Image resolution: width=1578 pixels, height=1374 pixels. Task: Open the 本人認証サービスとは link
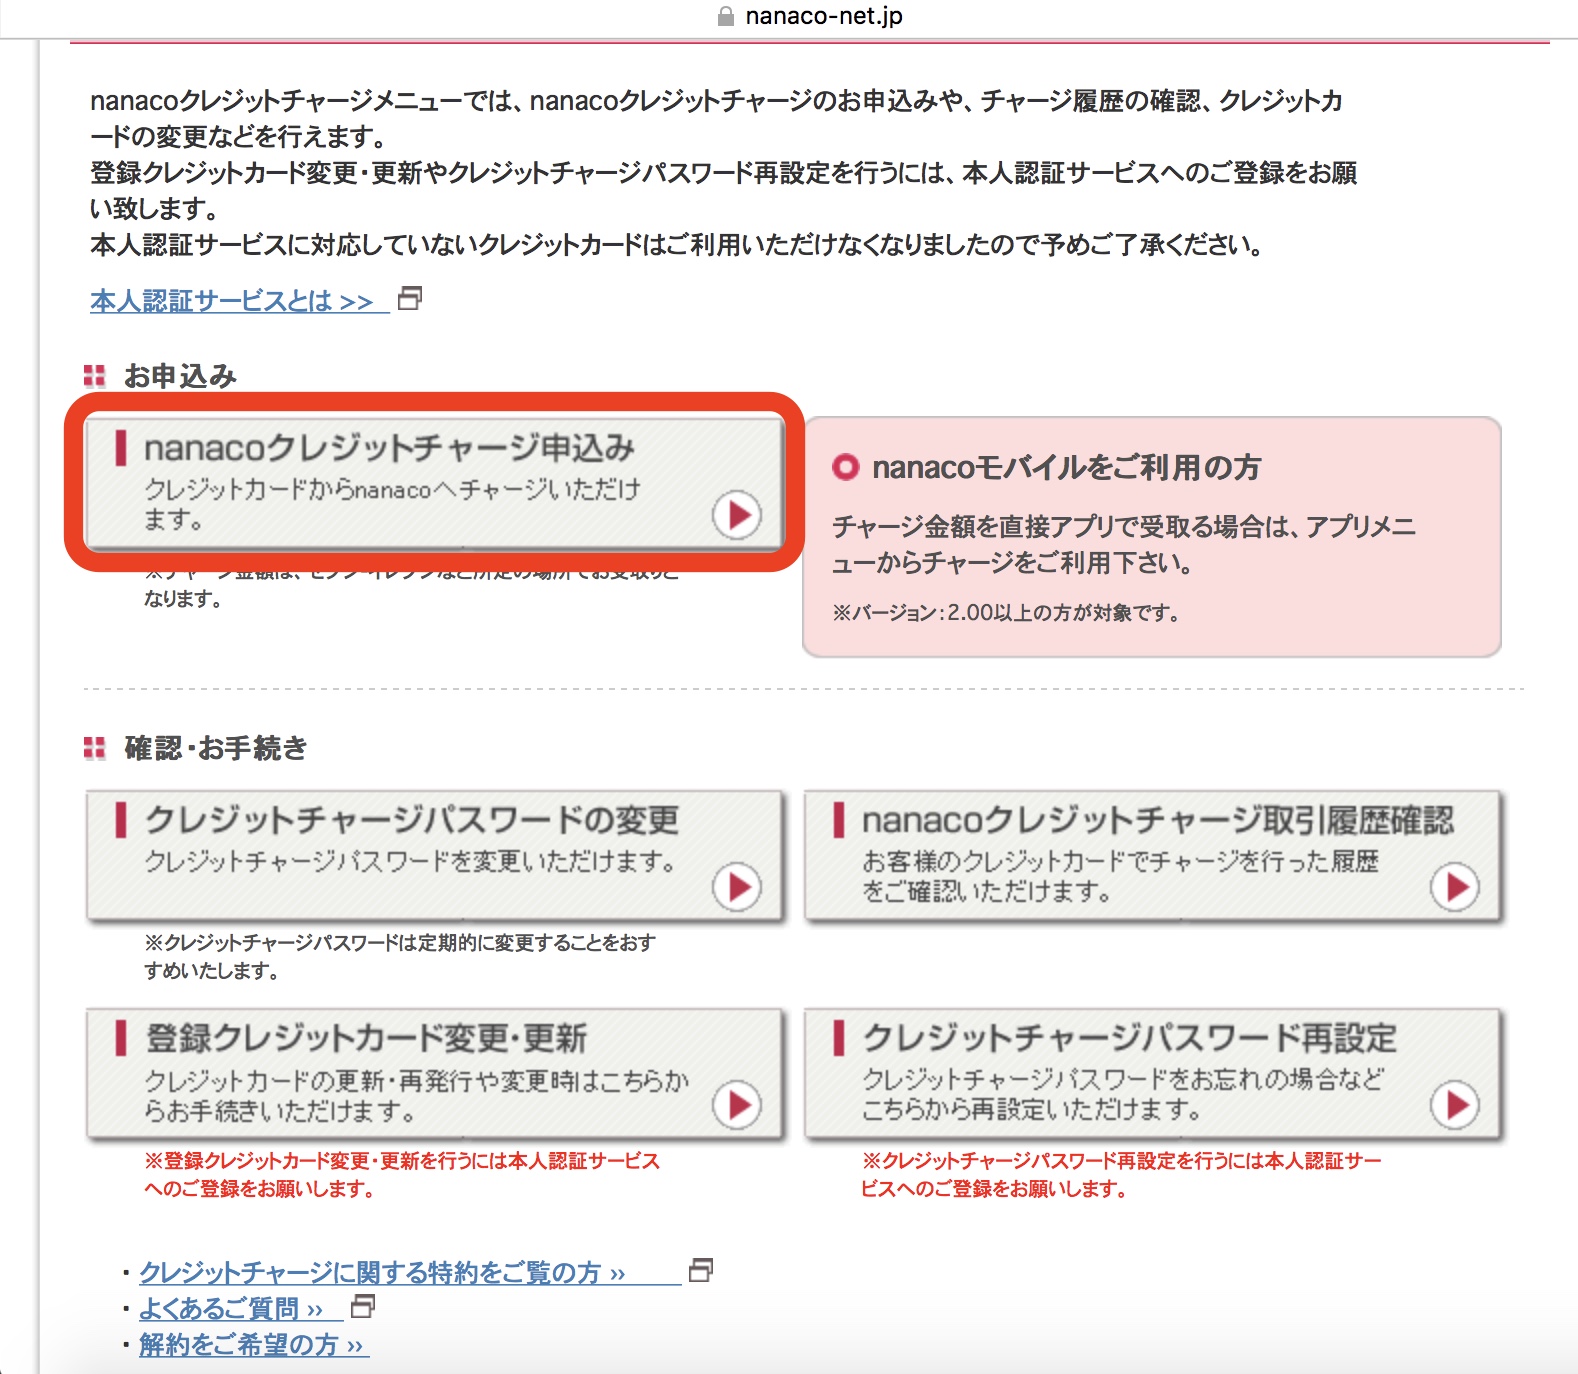[x=239, y=300]
